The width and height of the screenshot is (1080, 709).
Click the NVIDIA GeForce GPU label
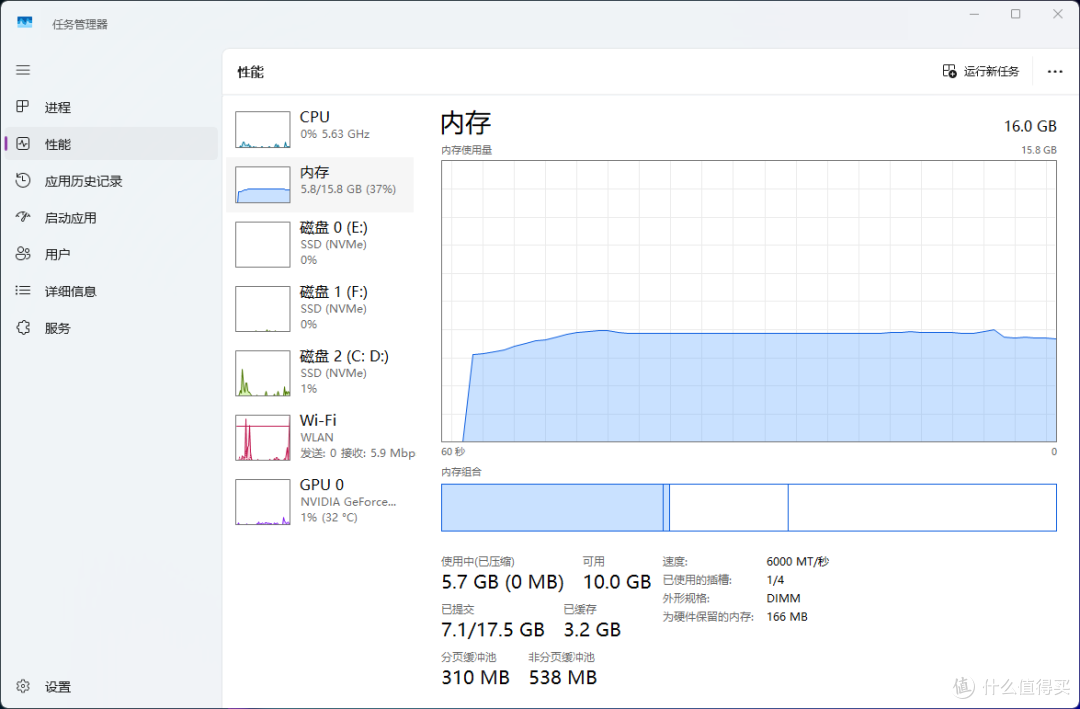pyautogui.click(x=348, y=502)
